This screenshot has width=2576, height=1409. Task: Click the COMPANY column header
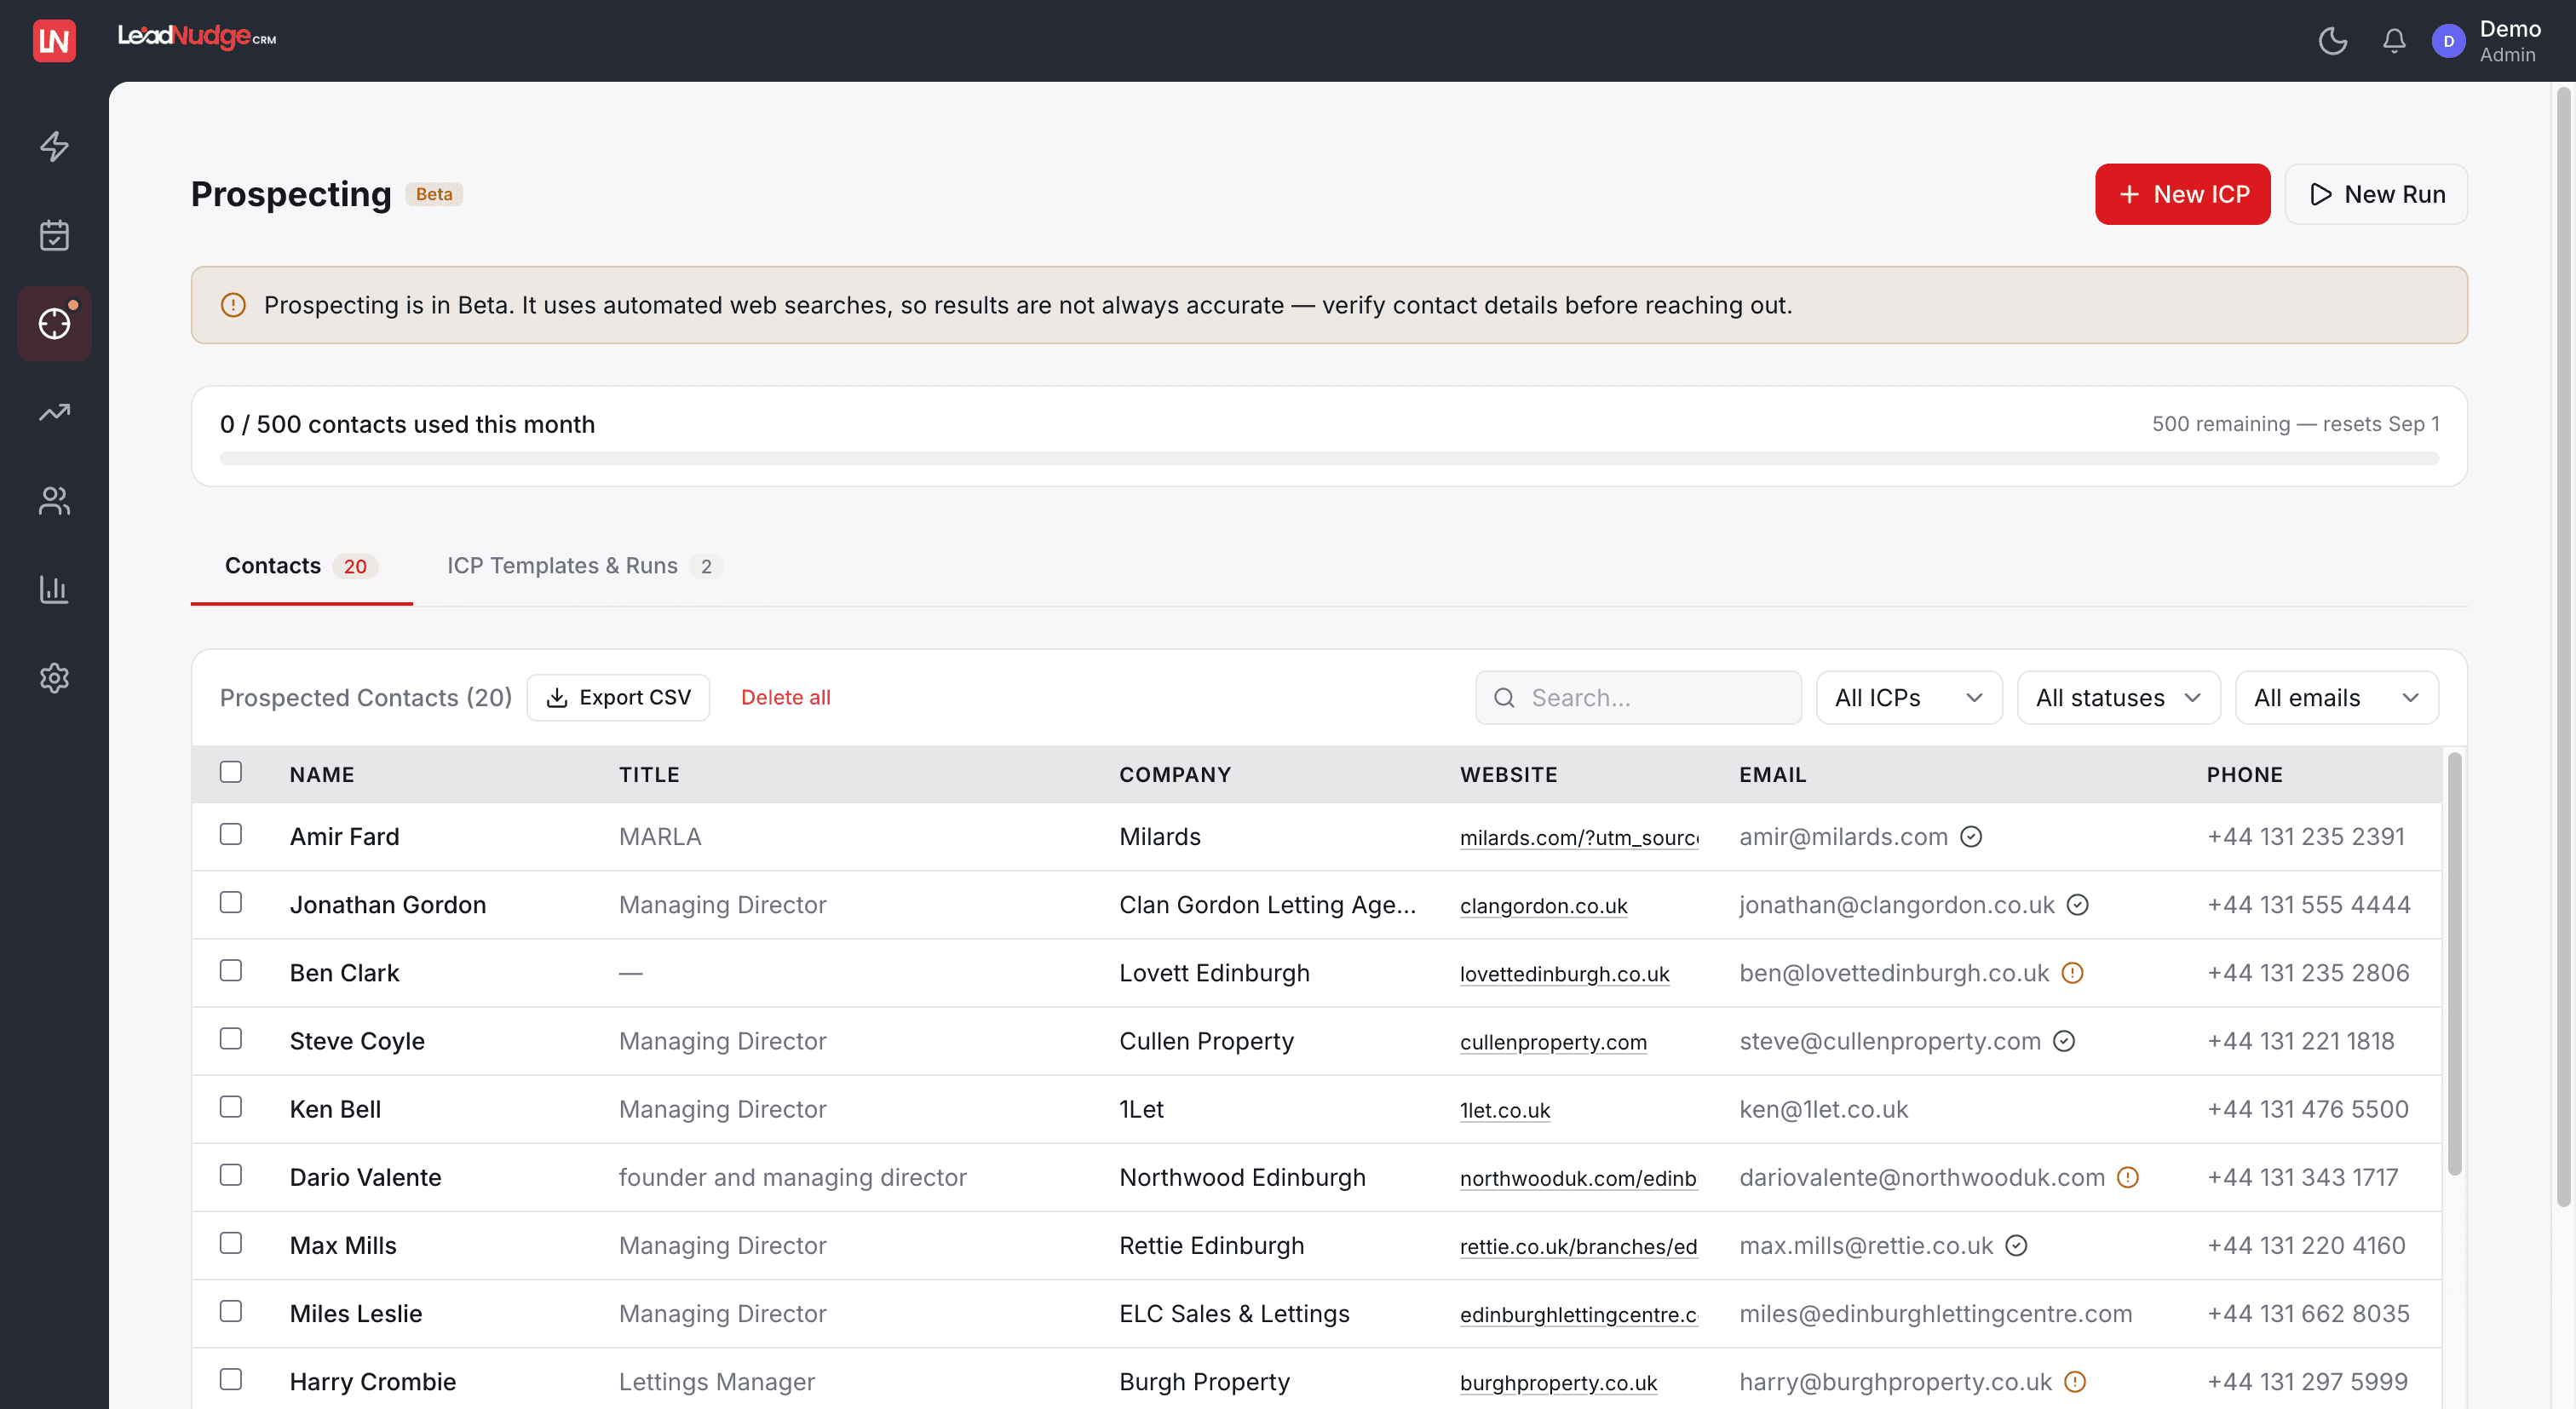1175,774
